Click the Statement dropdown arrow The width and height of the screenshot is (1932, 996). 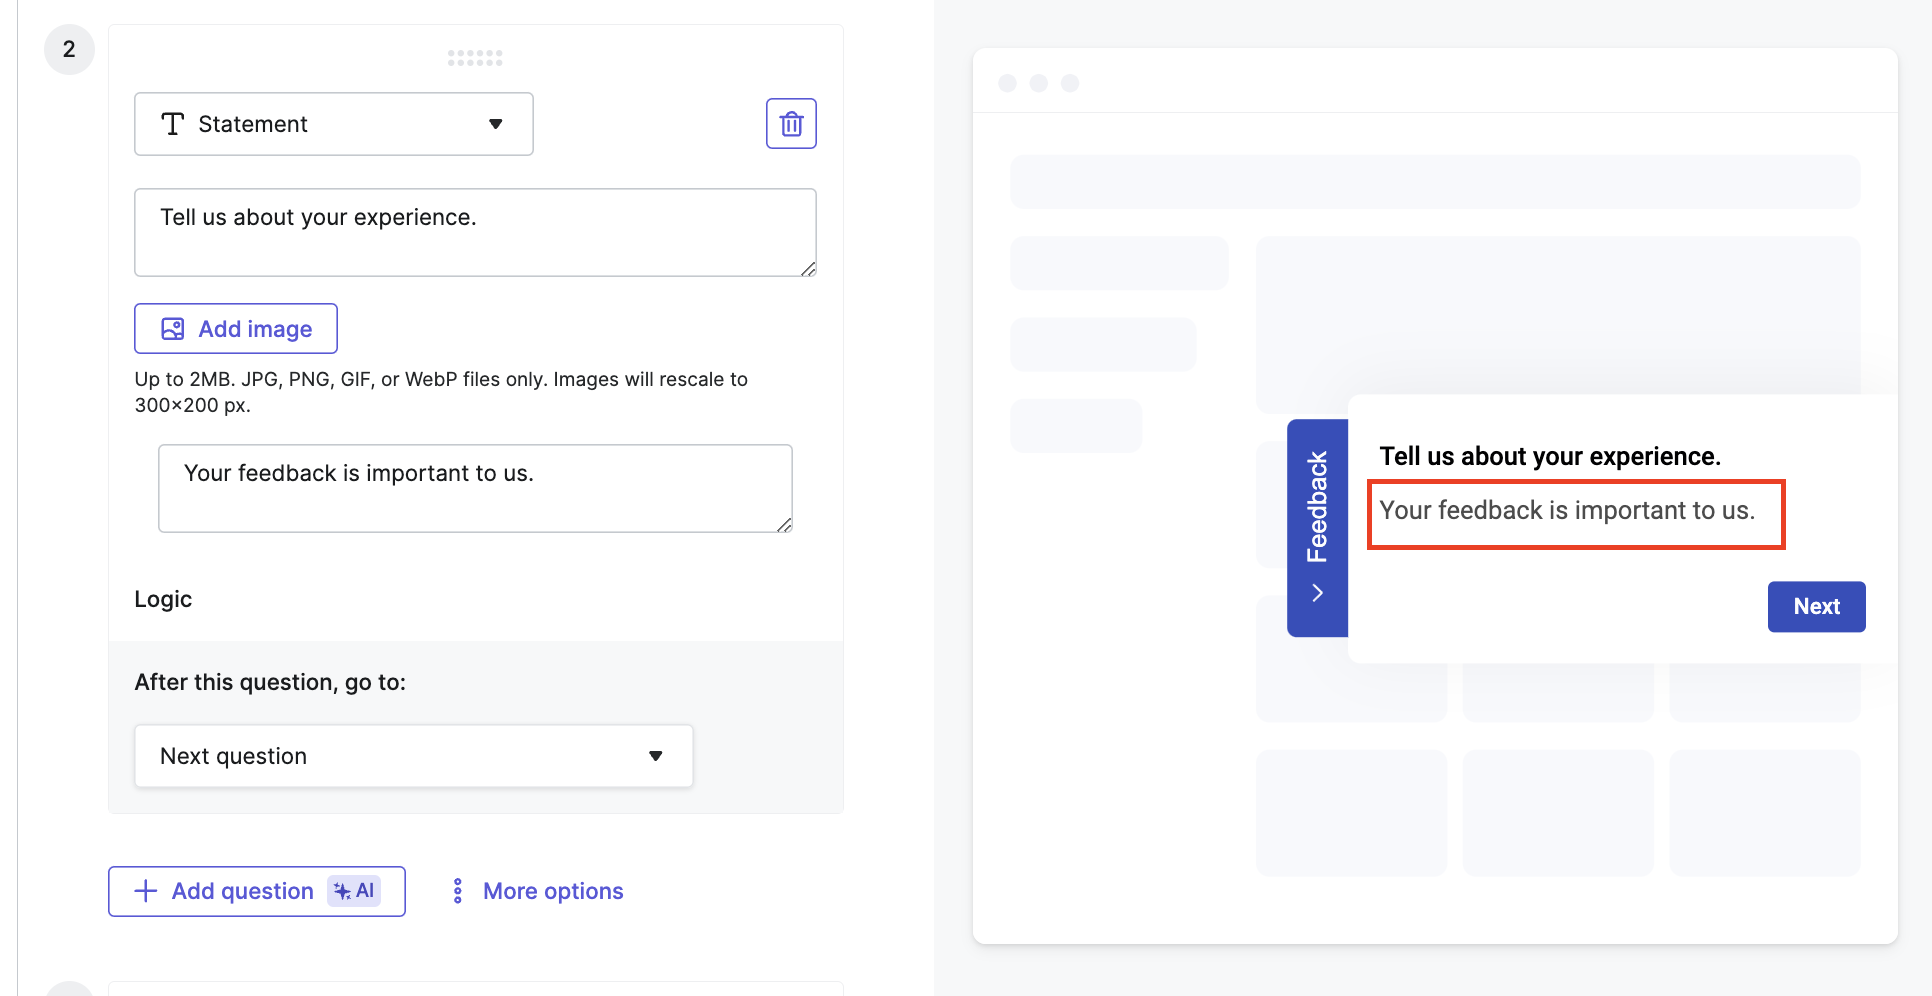495,124
